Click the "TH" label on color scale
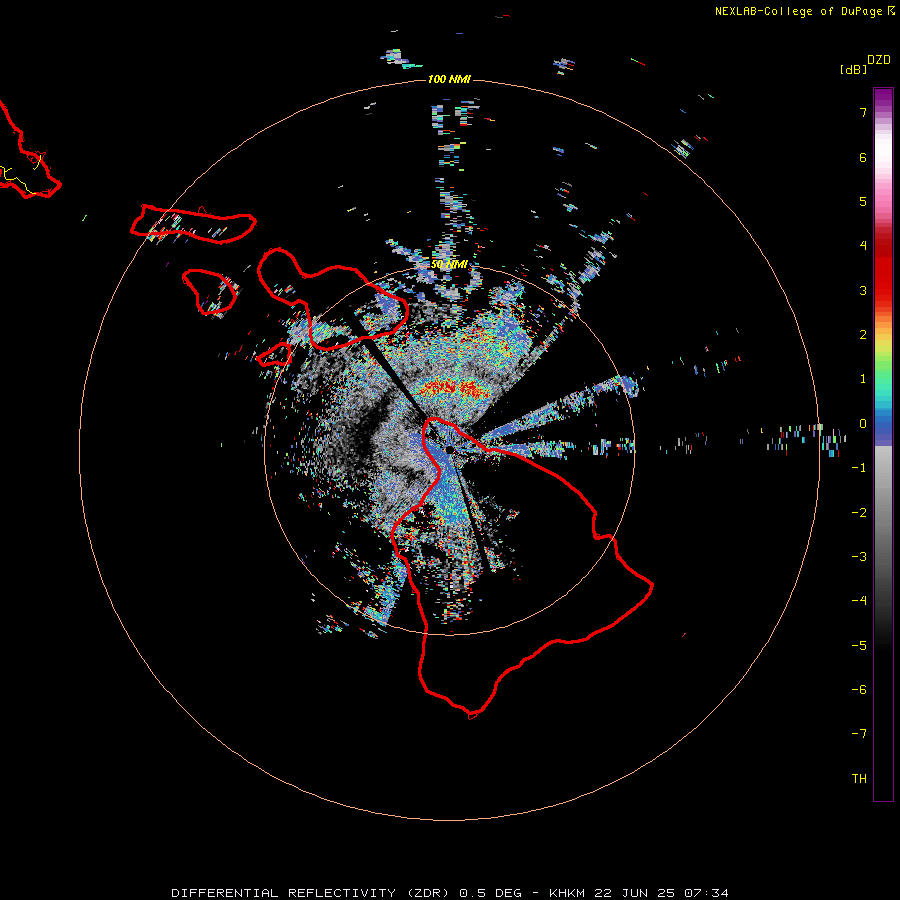The image size is (900, 900). [x=859, y=779]
